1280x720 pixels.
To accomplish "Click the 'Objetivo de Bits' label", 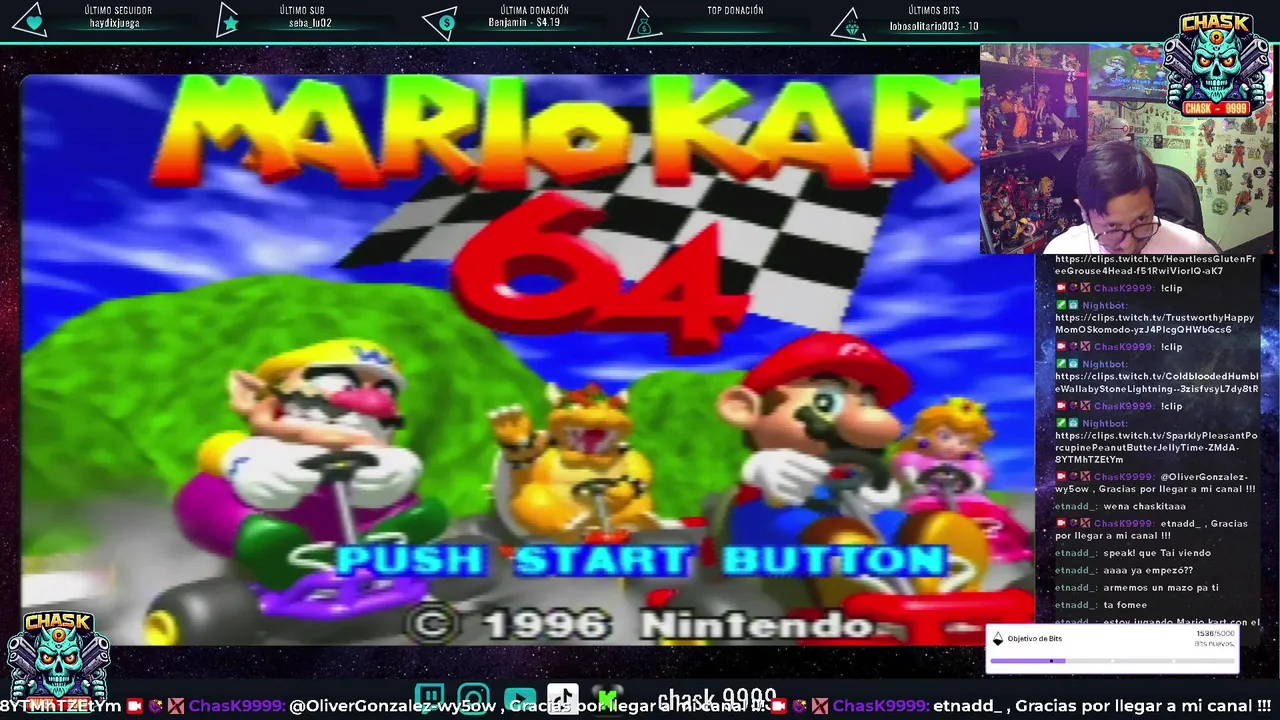I will click(1034, 639).
